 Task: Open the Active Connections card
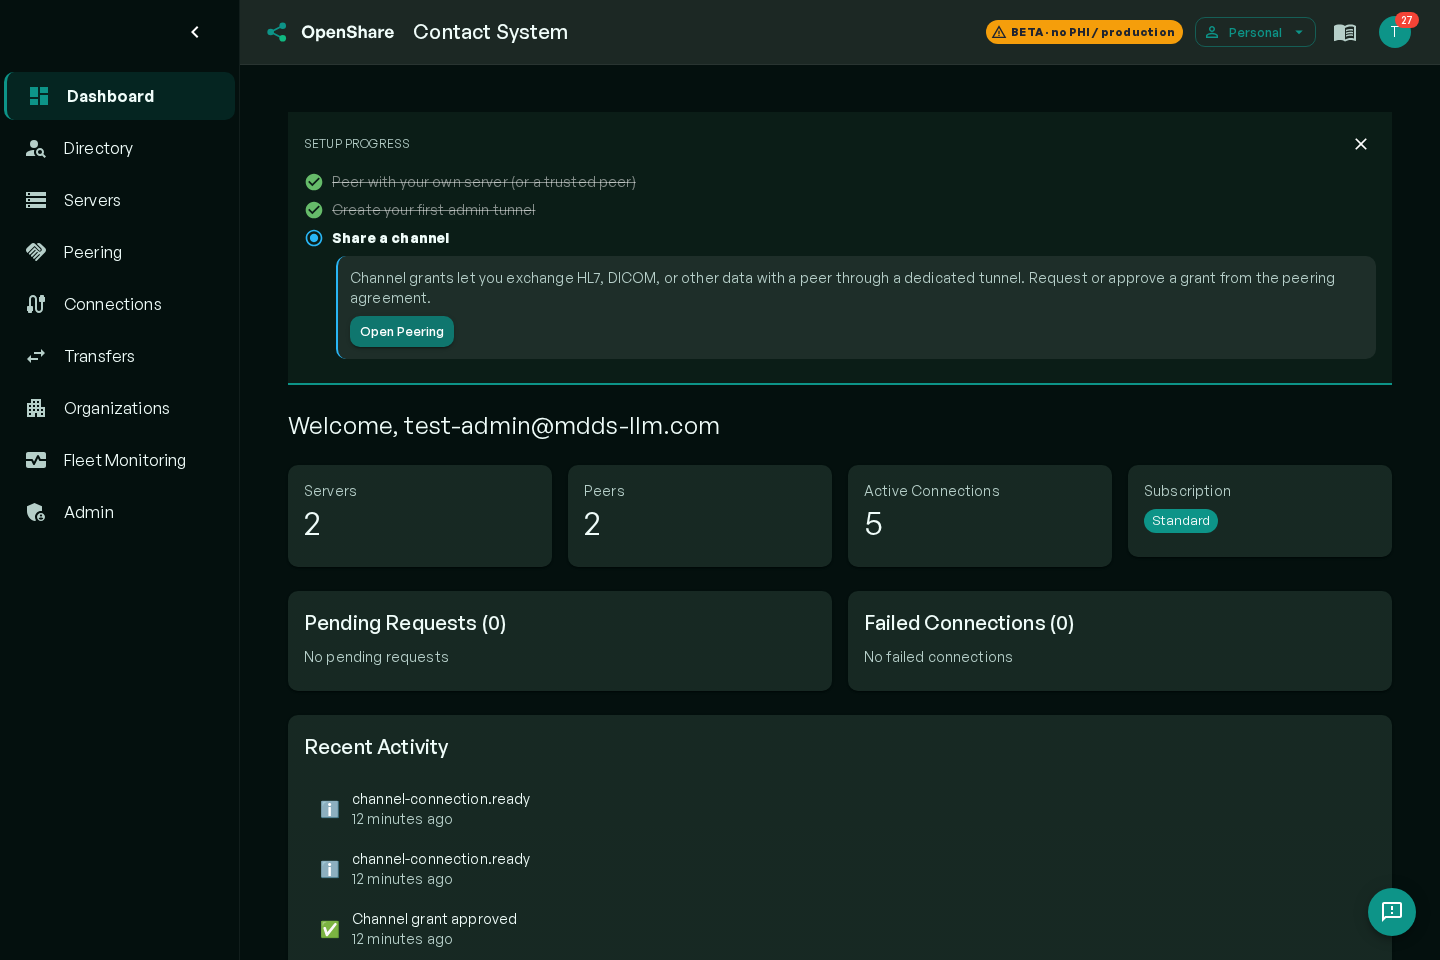click(980, 516)
